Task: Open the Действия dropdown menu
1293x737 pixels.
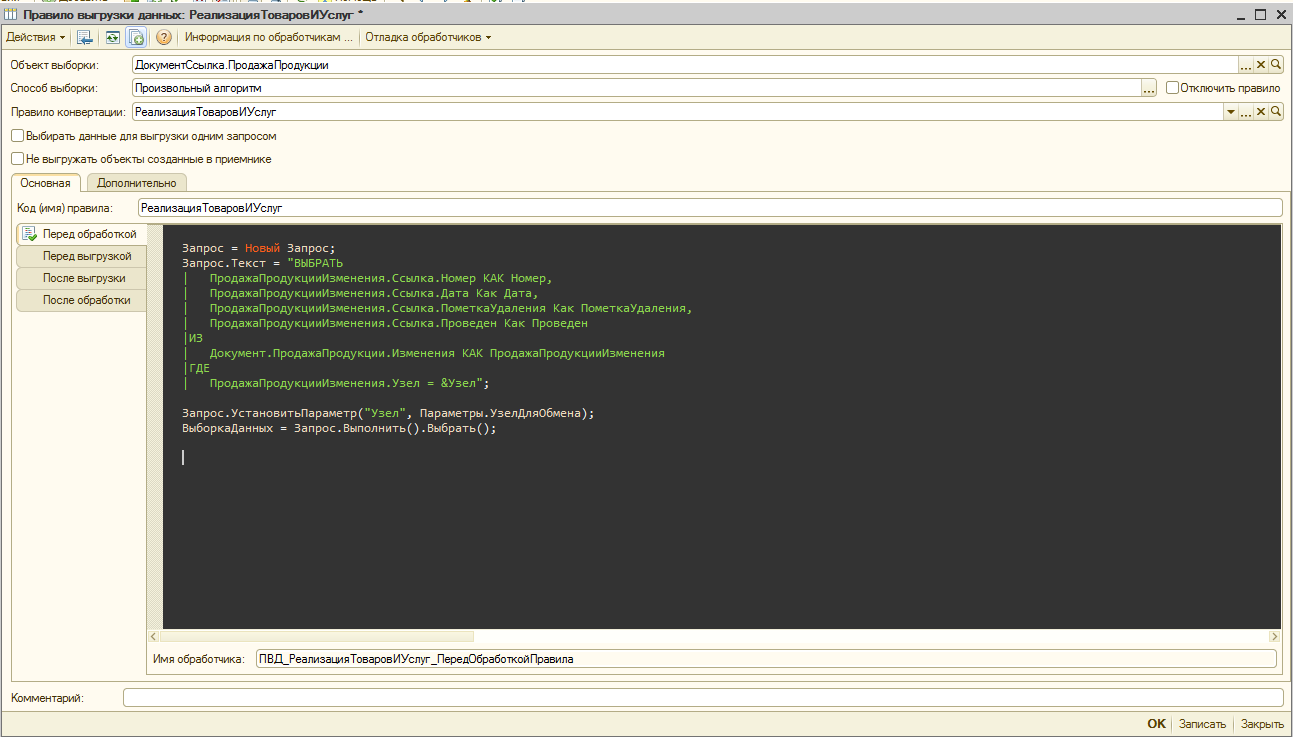Action: [35, 37]
